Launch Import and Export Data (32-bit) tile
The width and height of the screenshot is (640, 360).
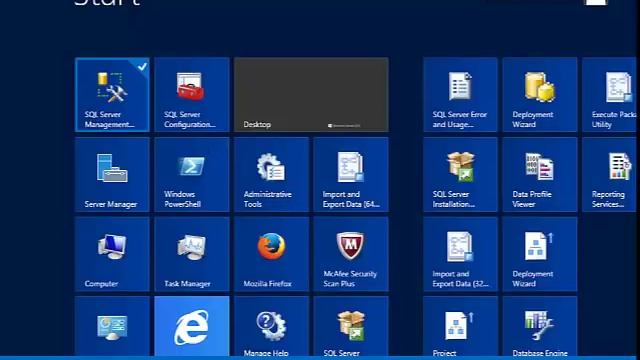(460, 254)
